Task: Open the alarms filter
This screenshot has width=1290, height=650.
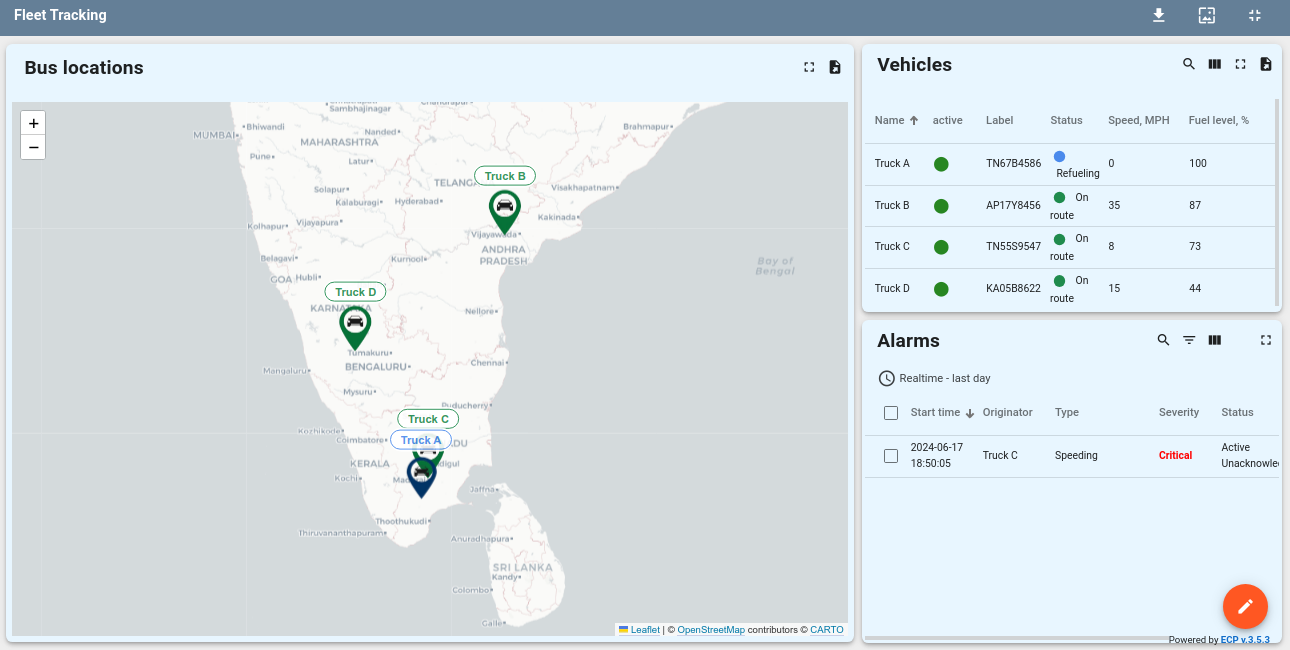Action: coord(1189,340)
